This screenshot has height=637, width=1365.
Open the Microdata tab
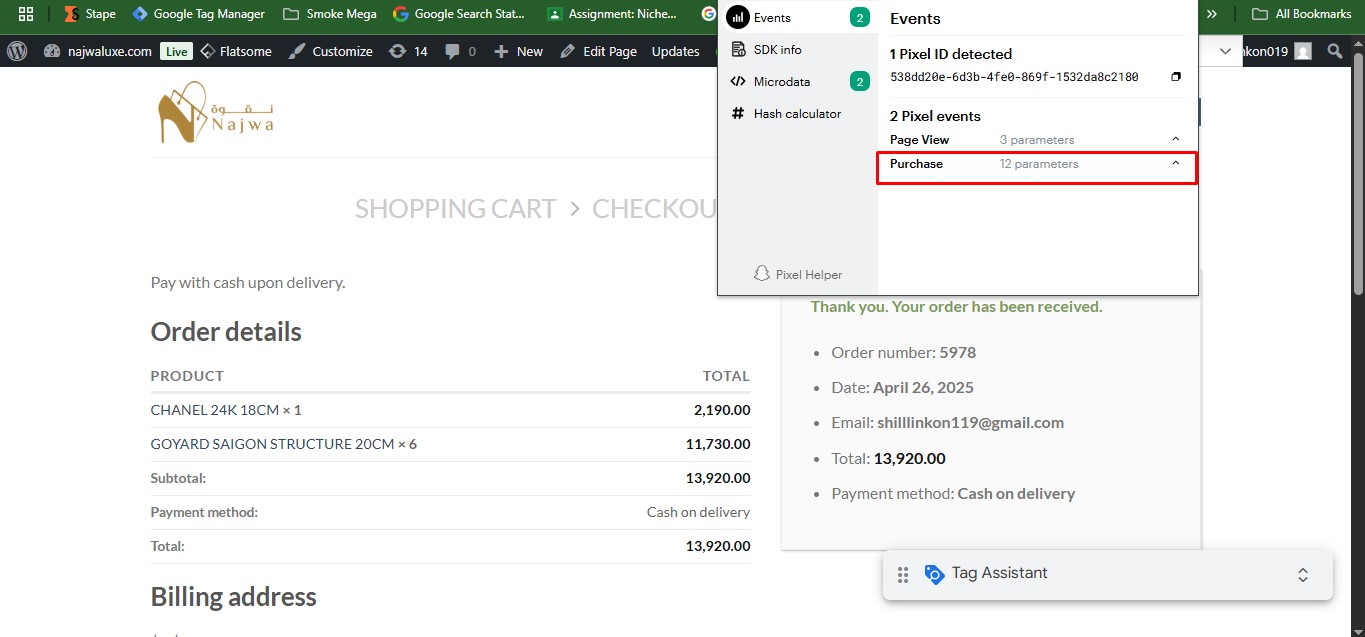(x=781, y=82)
